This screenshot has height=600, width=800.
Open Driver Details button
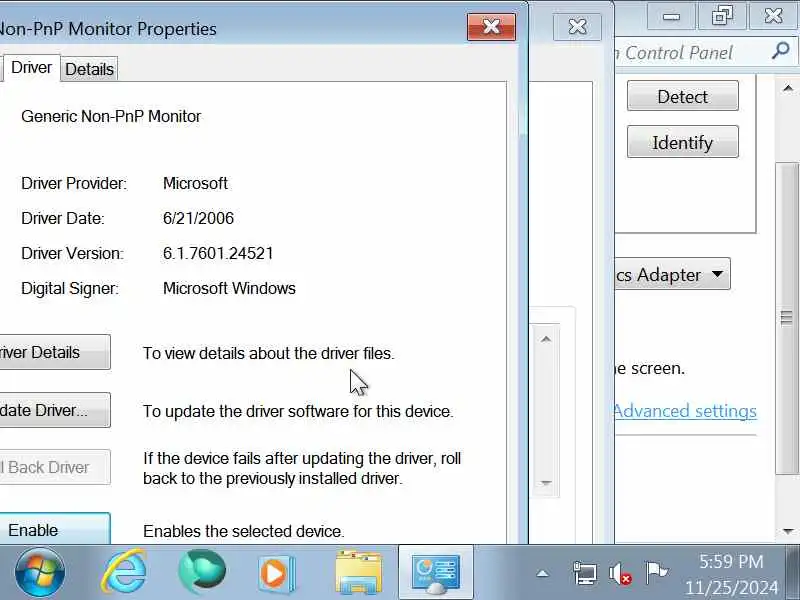click(55, 352)
